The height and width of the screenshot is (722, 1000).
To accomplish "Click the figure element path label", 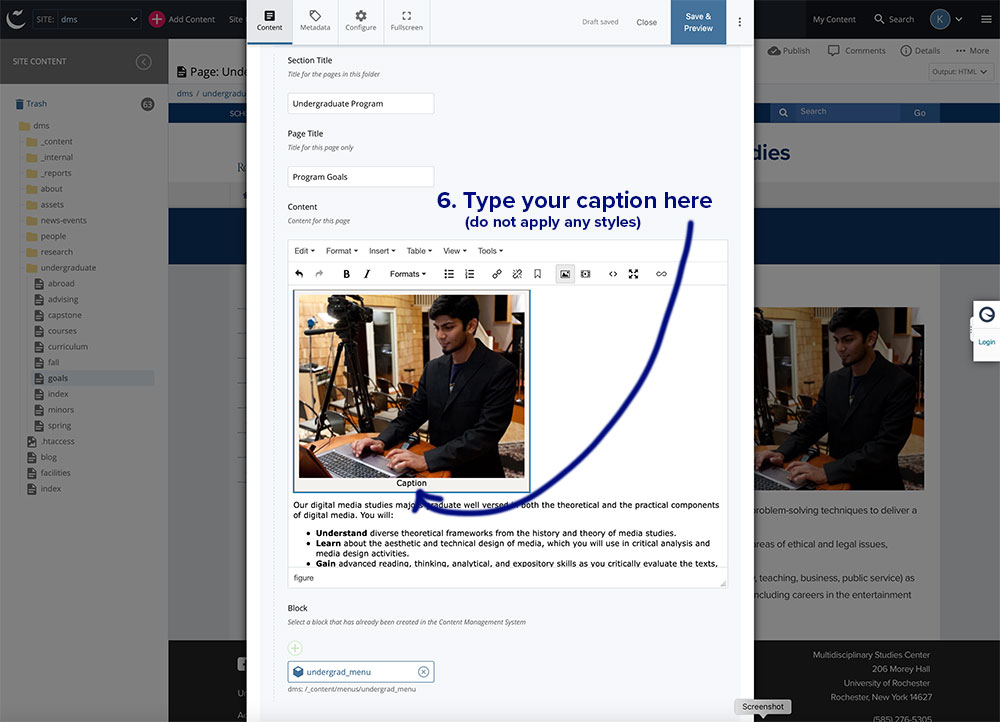I will point(304,578).
